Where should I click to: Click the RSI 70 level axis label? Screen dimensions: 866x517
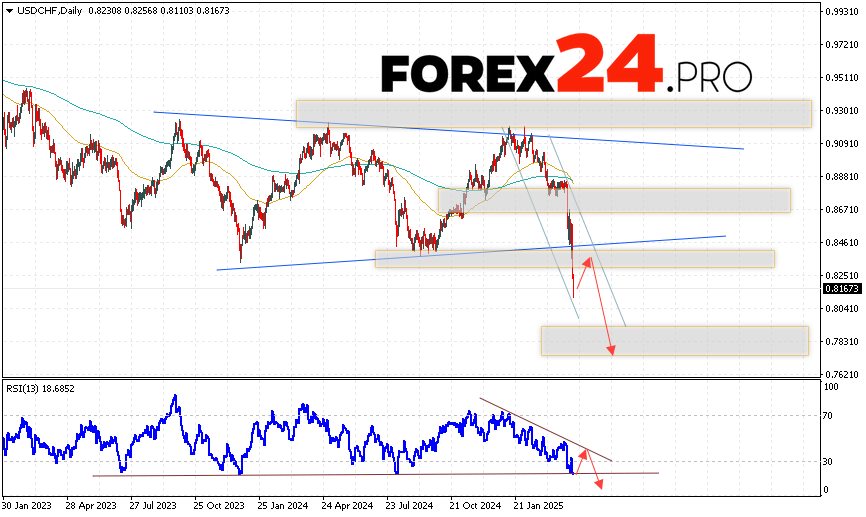pos(830,413)
